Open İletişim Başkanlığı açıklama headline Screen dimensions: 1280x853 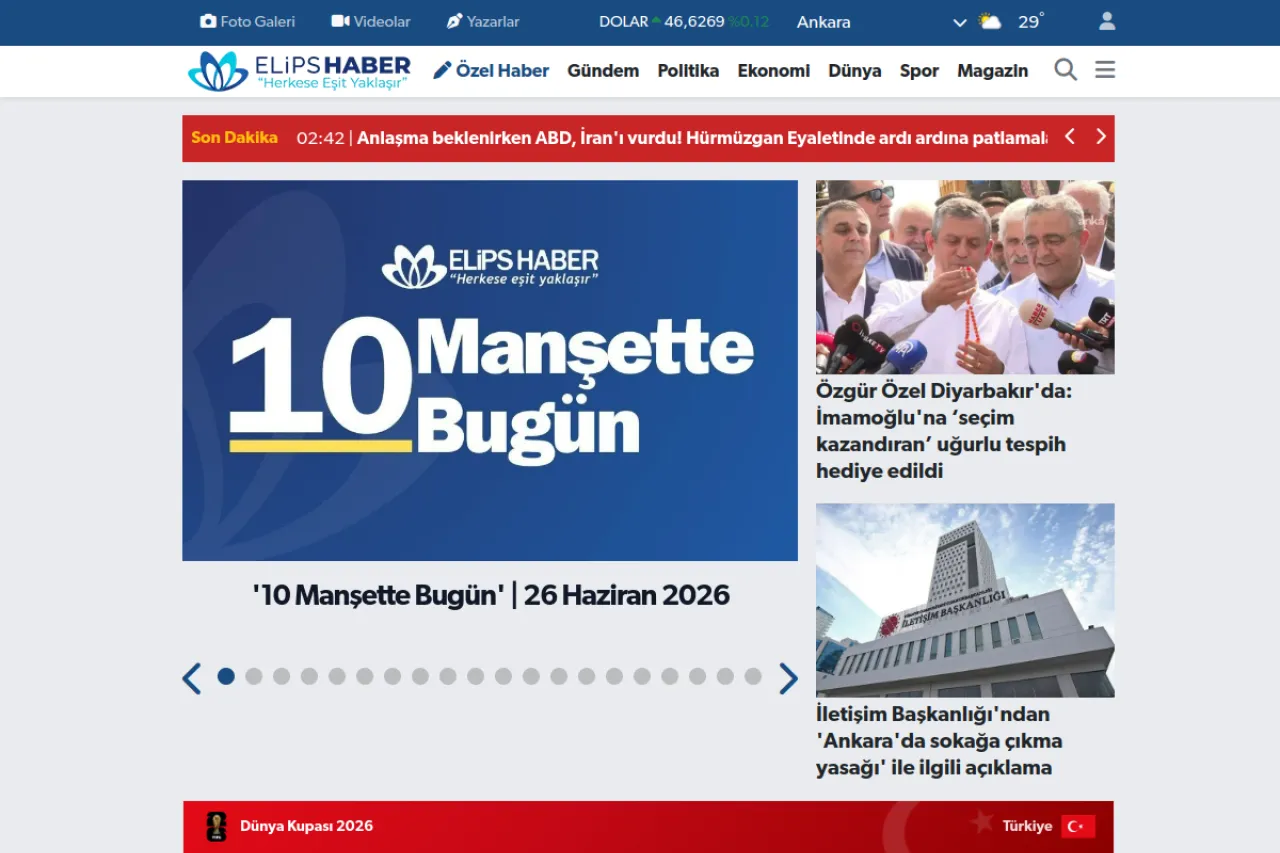(939, 741)
